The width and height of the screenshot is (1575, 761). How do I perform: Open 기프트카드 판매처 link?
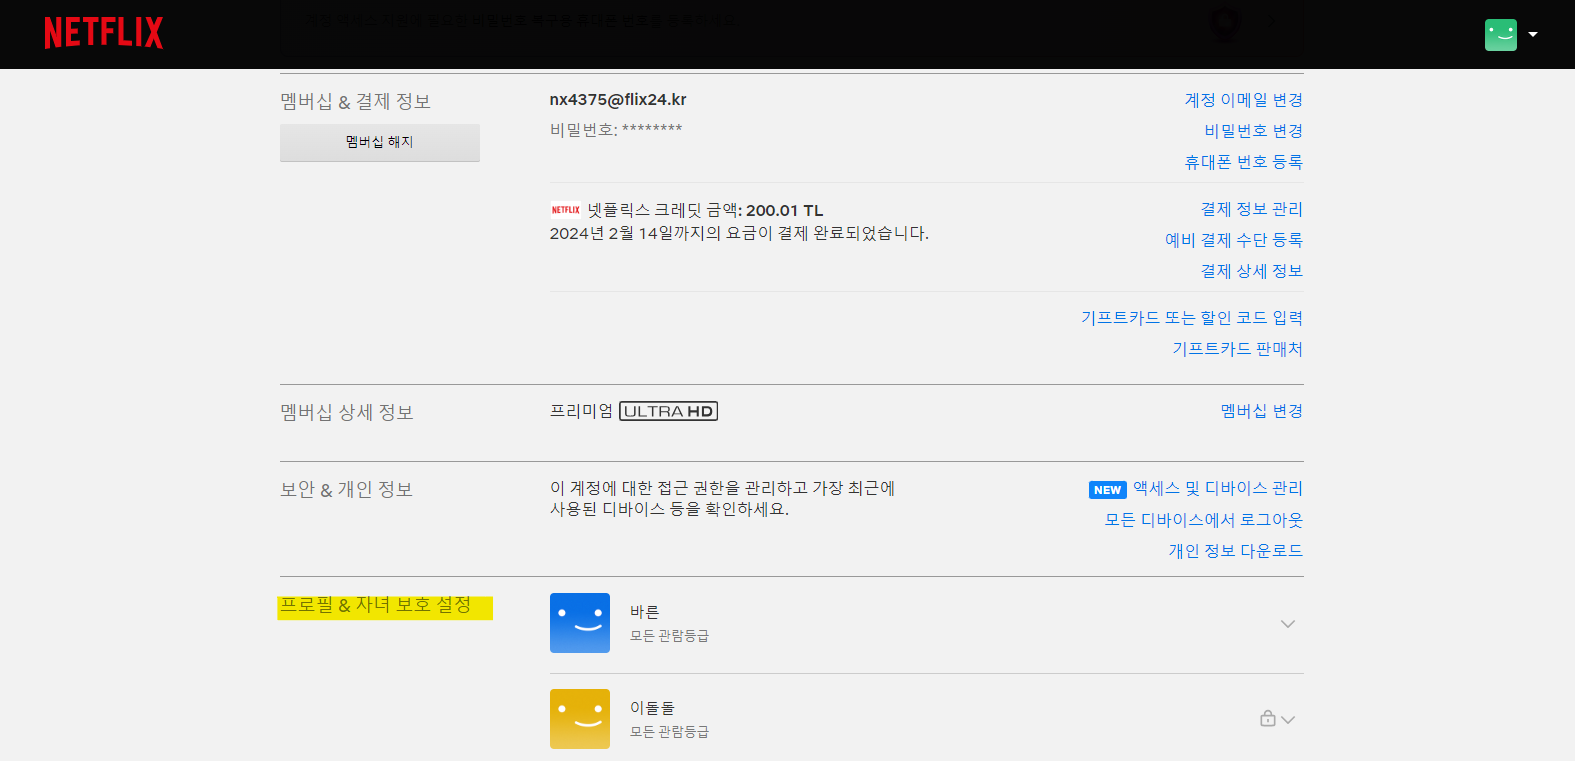coord(1237,349)
